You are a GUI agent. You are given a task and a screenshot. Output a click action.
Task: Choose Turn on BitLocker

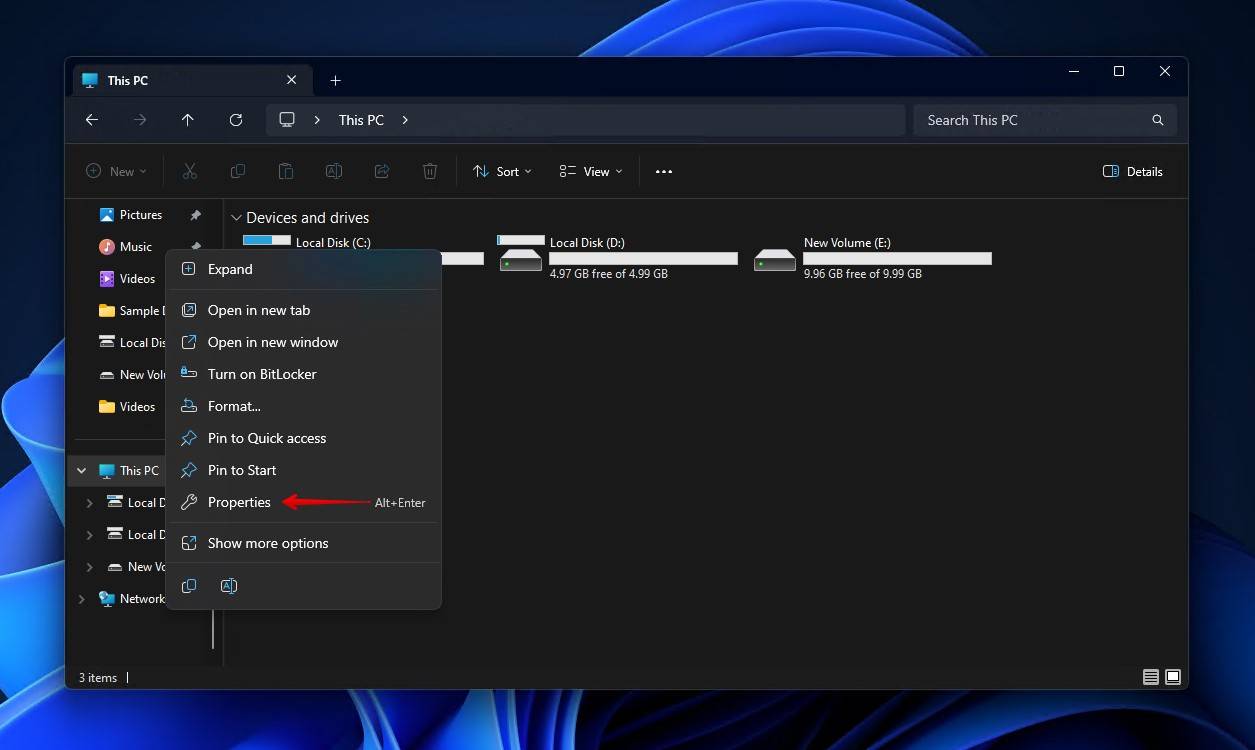[304, 374]
